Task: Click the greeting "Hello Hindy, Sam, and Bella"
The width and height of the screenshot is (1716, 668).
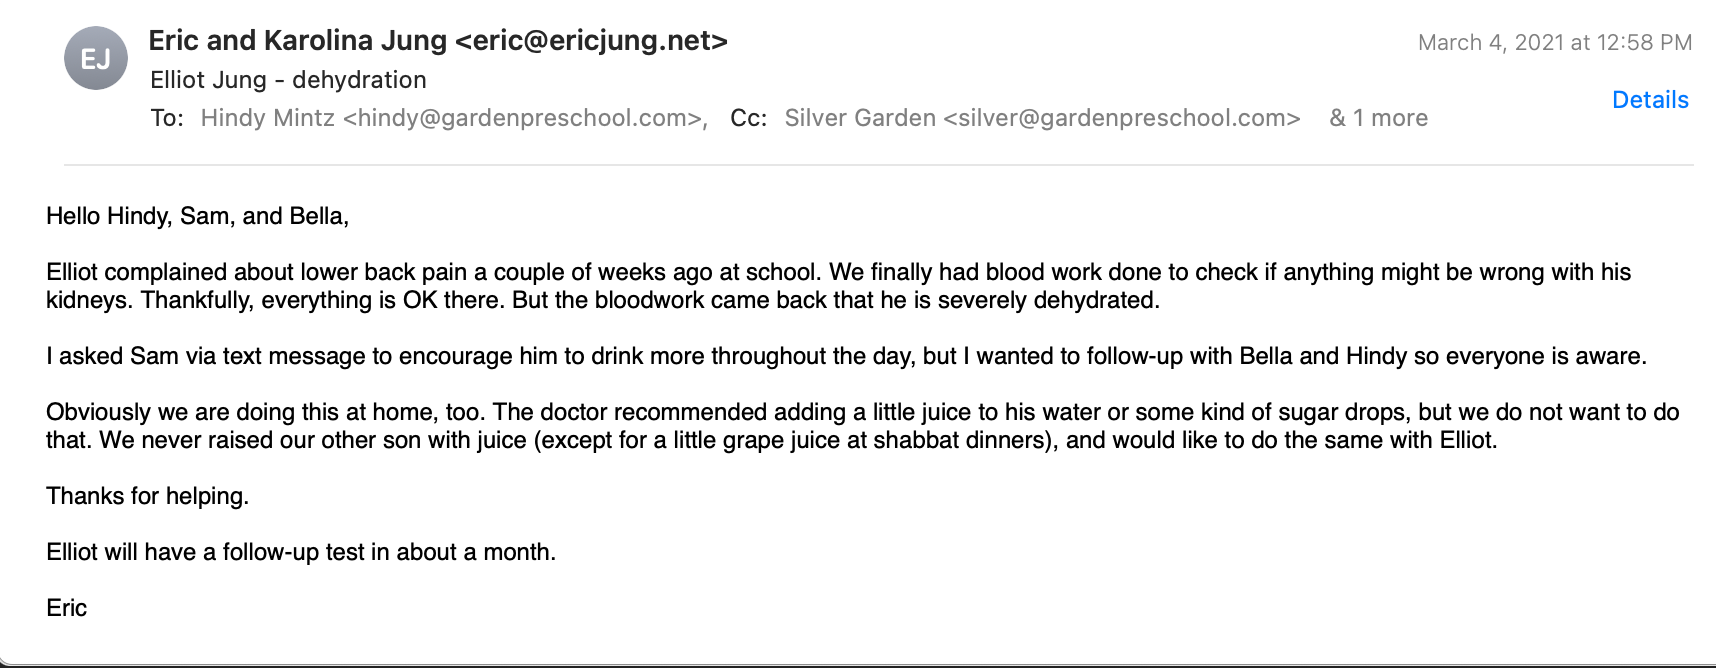Action: click(x=197, y=216)
